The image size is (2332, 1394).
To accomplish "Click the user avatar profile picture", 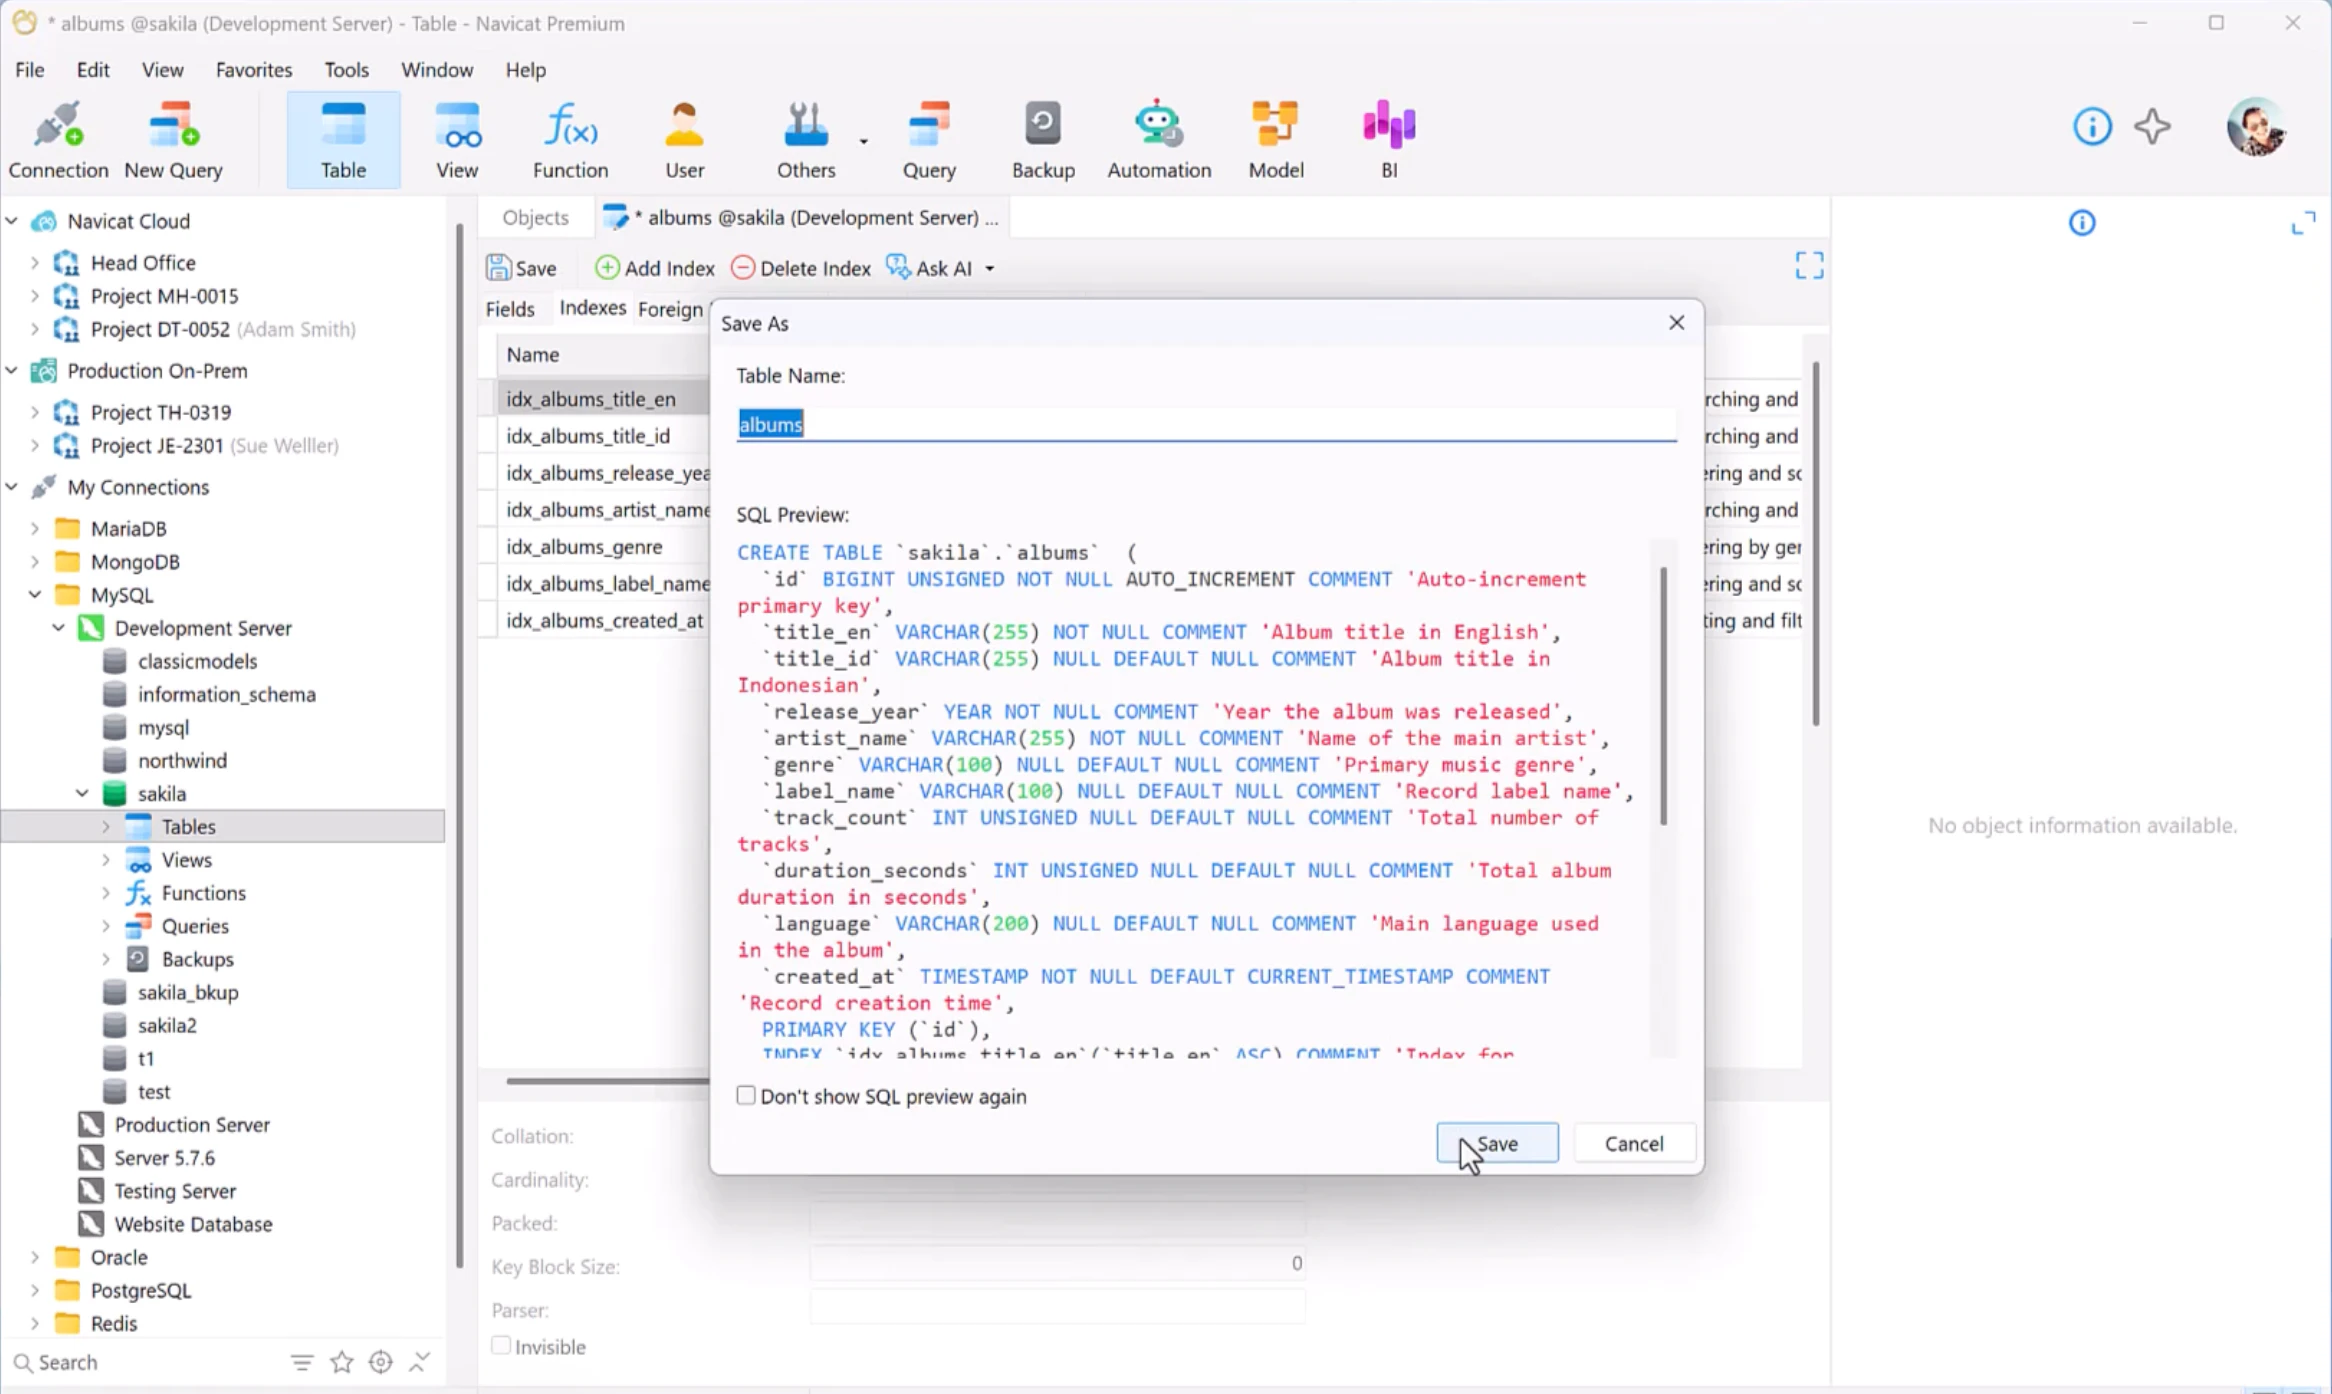I will [2255, 127].
